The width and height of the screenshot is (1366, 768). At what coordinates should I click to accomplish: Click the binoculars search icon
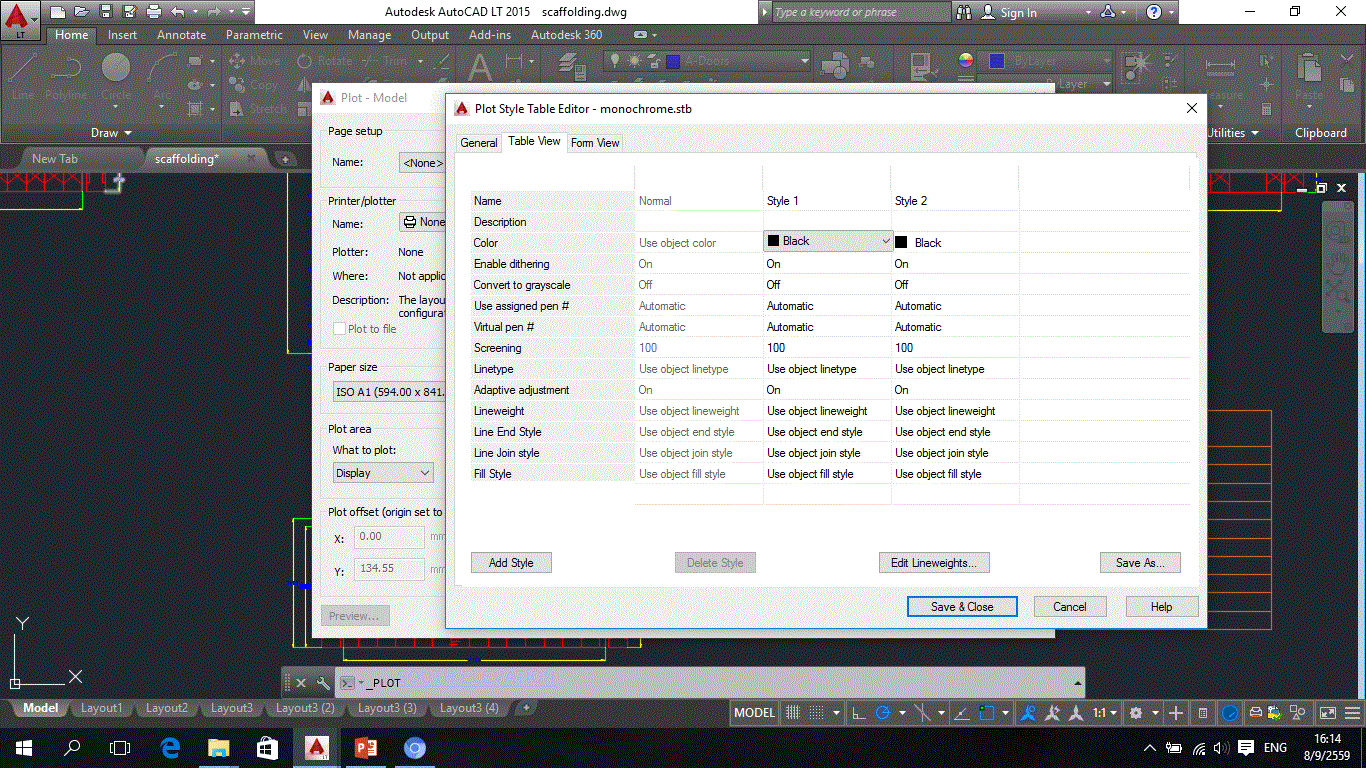tap(964, 12)
